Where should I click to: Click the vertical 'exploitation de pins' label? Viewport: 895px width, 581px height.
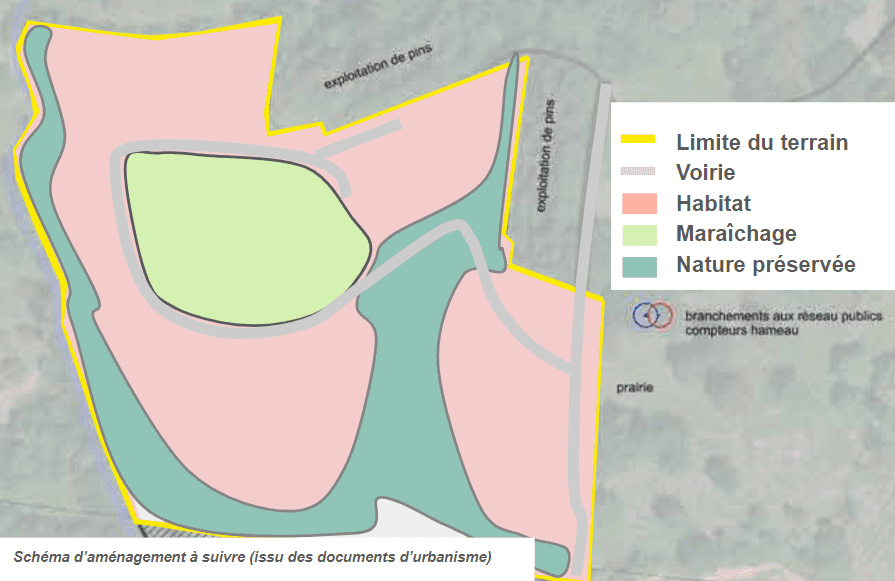click(545, 156)
